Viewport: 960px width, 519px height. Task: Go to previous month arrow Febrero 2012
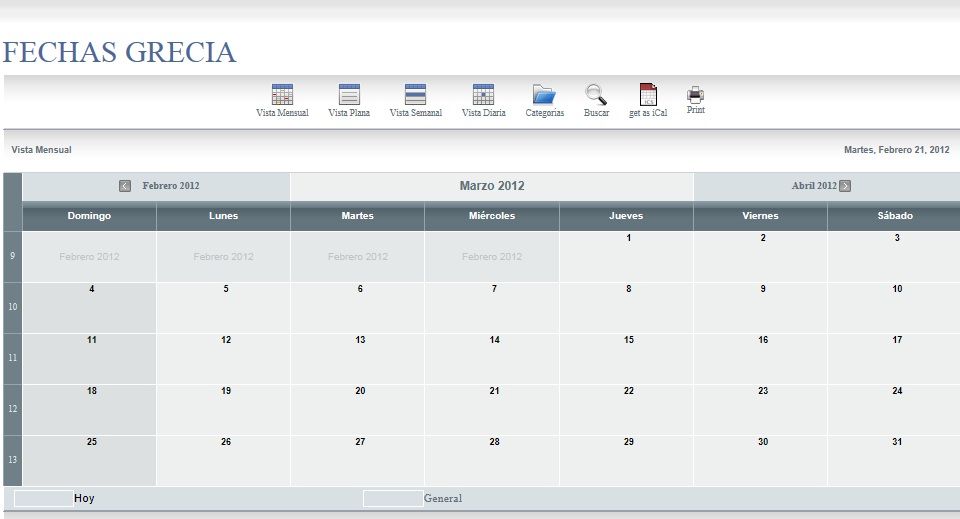(125, 186)
